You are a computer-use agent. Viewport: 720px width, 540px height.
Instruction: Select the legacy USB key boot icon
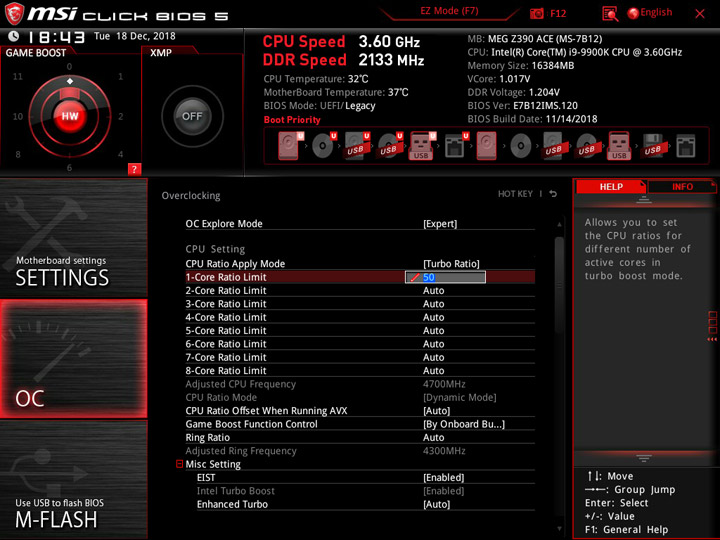pyautogui.click(x=619, y=146)
